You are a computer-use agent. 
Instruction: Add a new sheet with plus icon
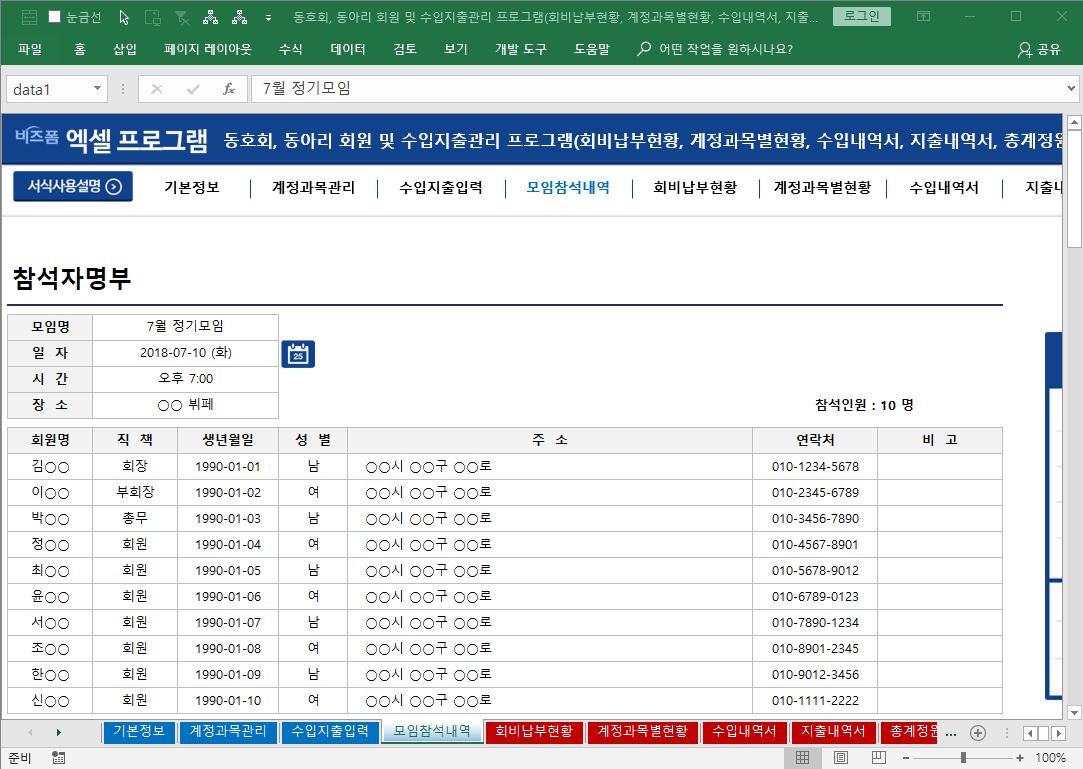coord(978,732)
